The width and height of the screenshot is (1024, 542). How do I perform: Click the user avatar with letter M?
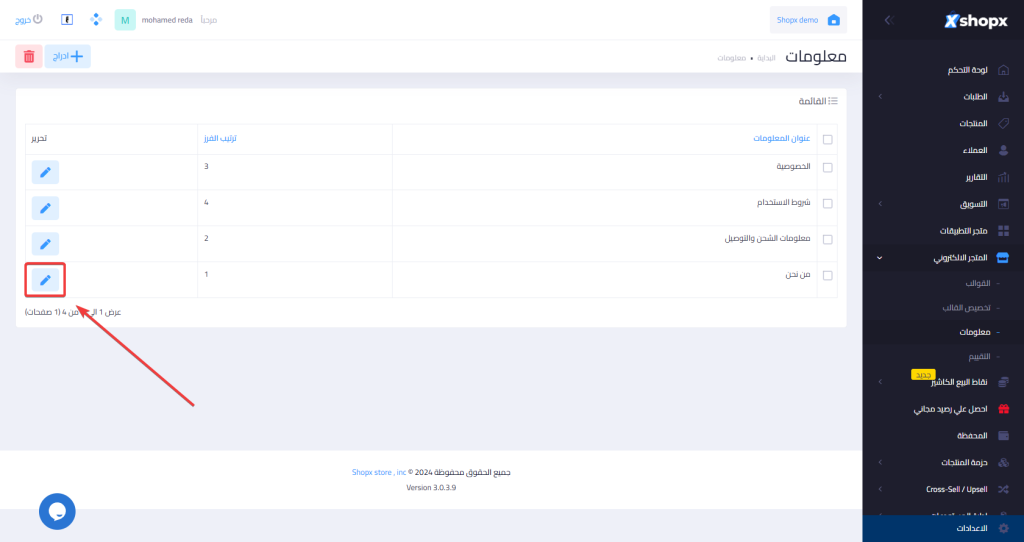coord(125,20)
